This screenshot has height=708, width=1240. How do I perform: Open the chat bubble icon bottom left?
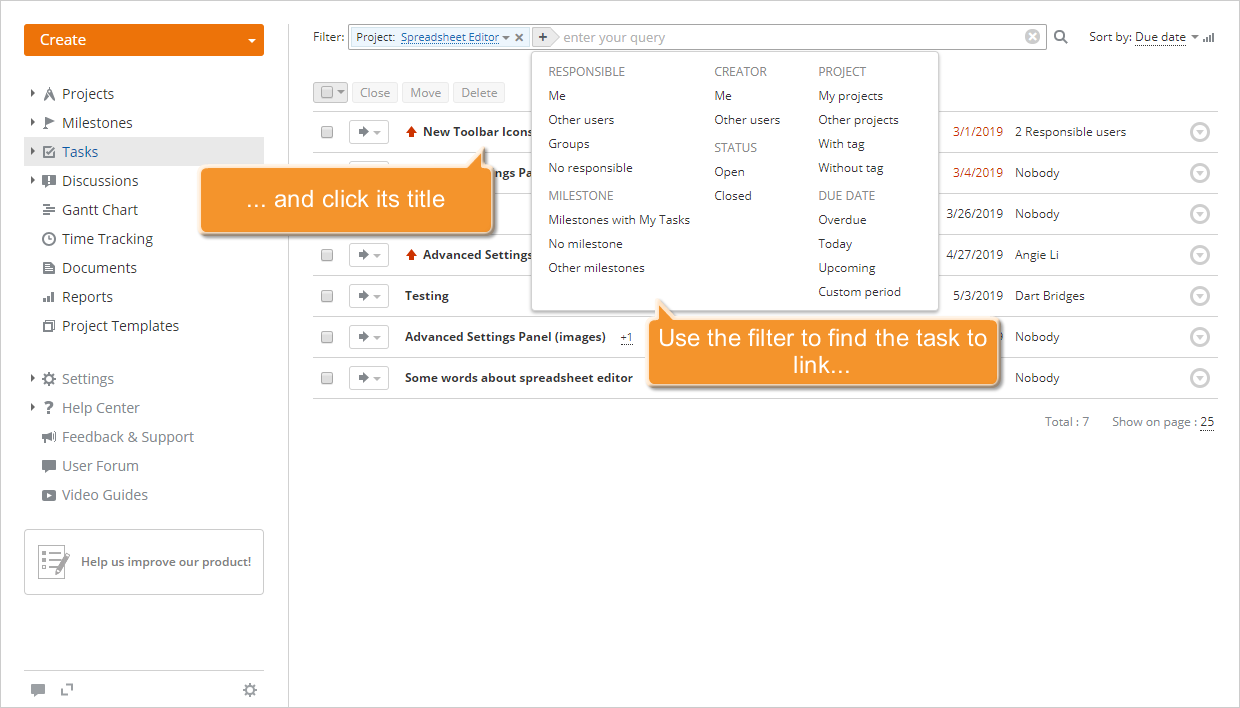[x=38, y=689]
